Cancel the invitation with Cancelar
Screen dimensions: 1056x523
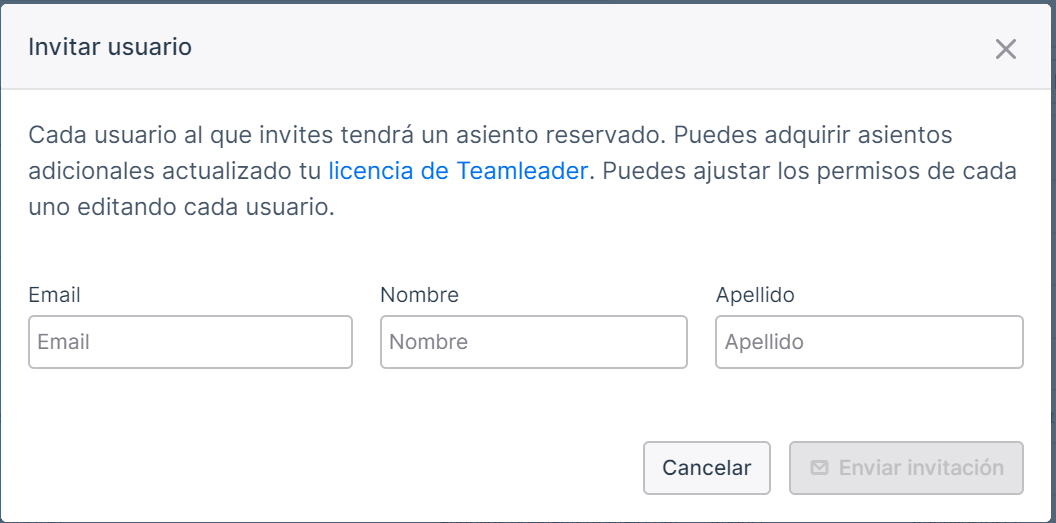[706, 468]
